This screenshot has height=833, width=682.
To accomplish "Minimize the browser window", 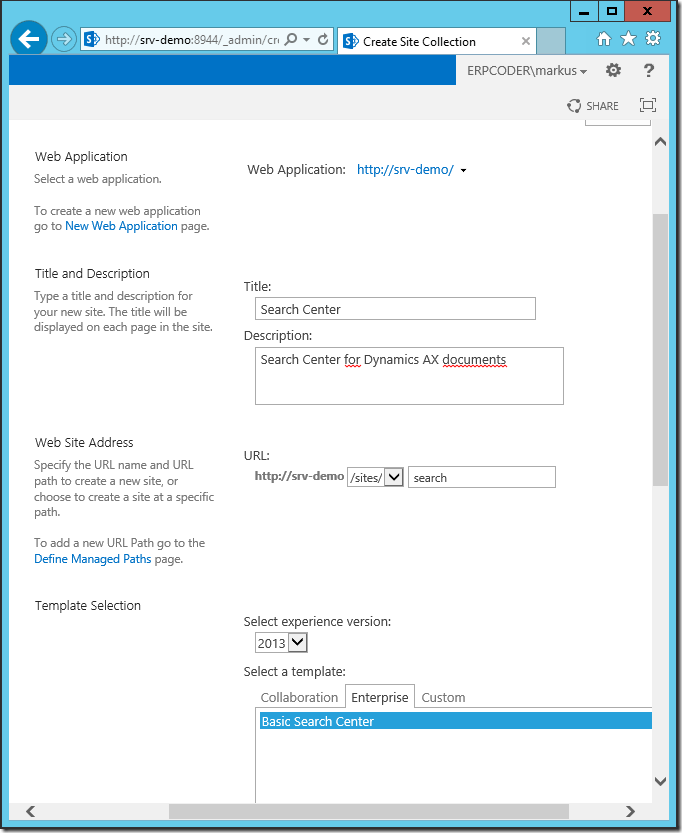I will point(584,11).
